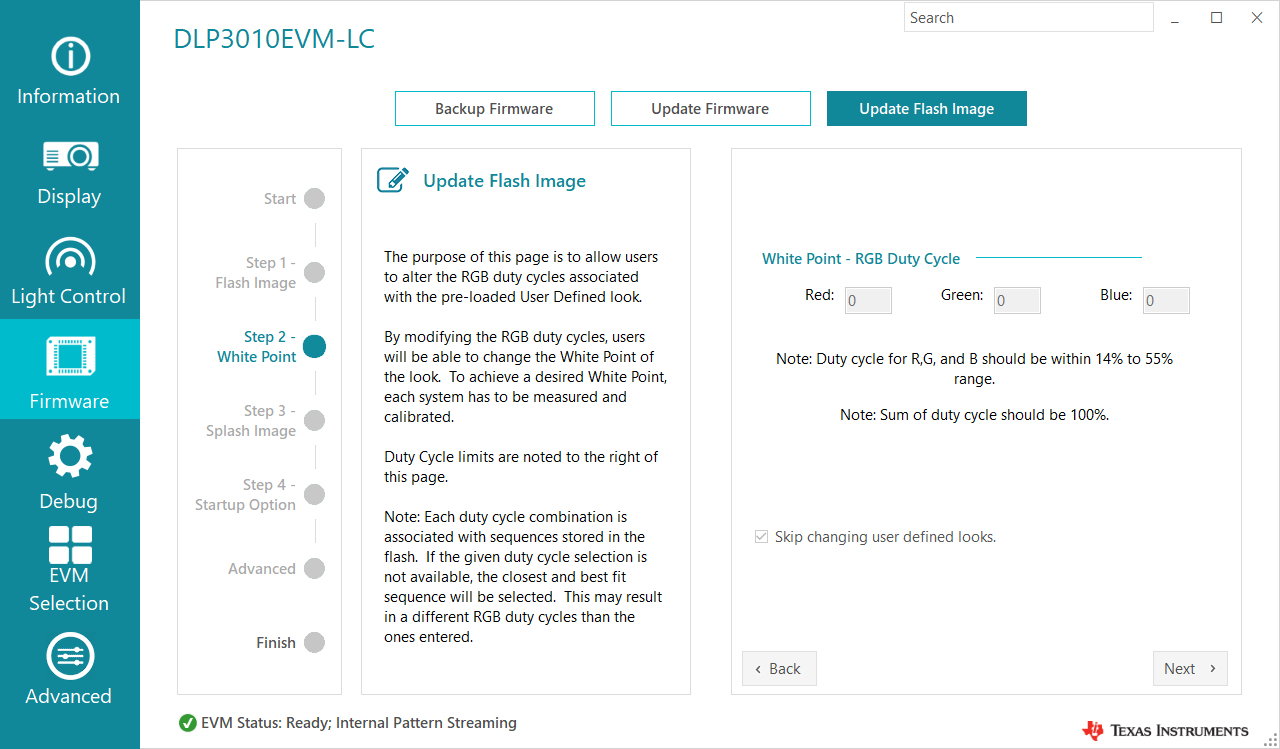Screen dimensions: 1280x749
Task: Click the green EVM status check icon
Action: (187, 723)
